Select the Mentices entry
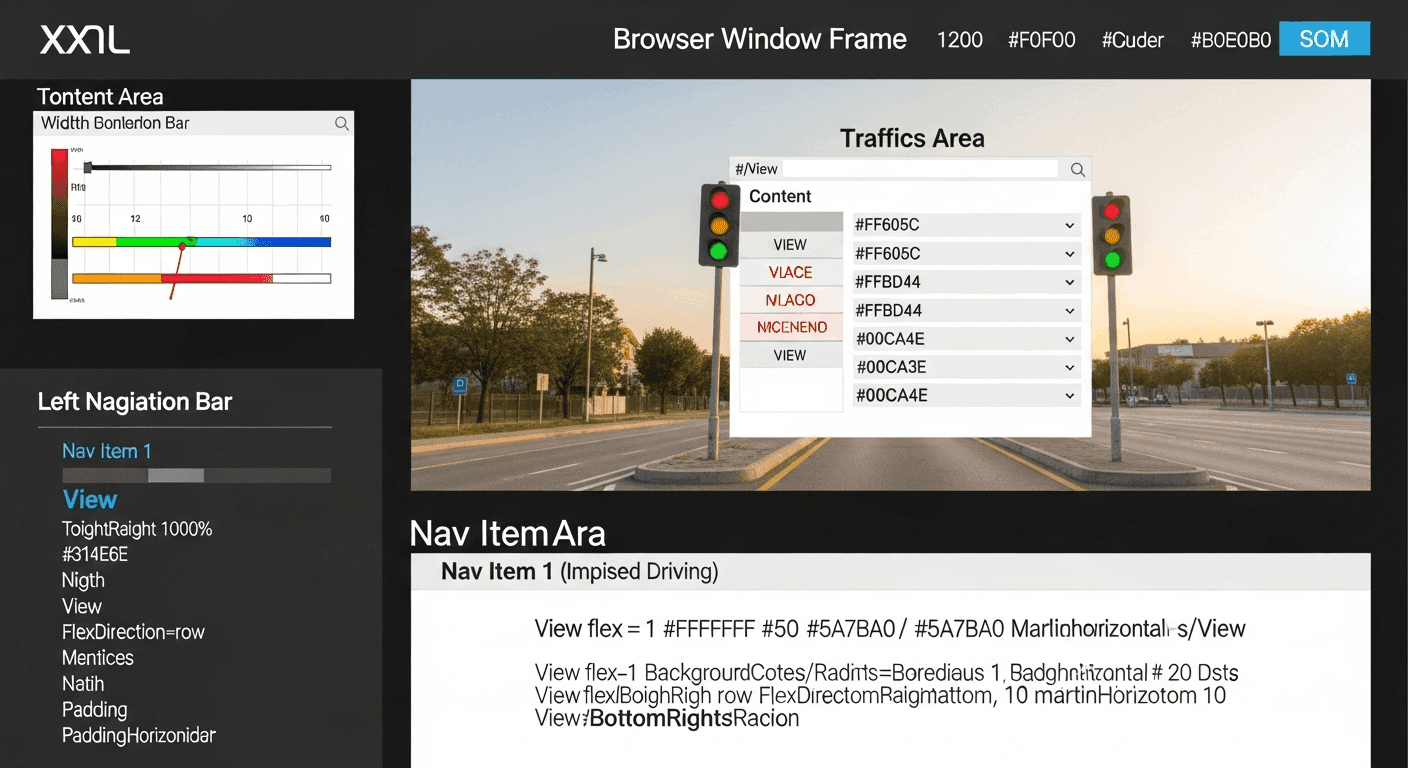This screenshot has width=1408, height=768. 98,658
